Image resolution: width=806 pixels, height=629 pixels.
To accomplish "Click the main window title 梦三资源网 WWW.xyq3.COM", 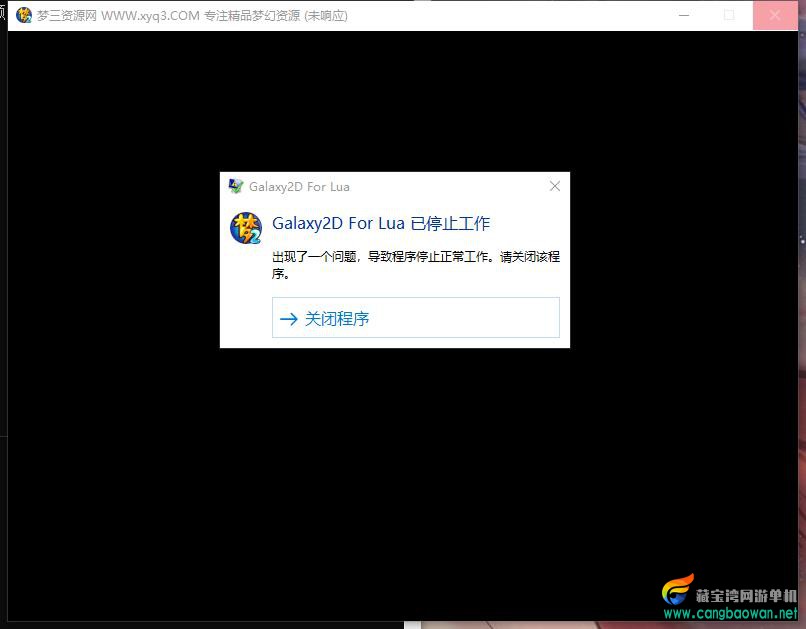I will pos(118,16).
